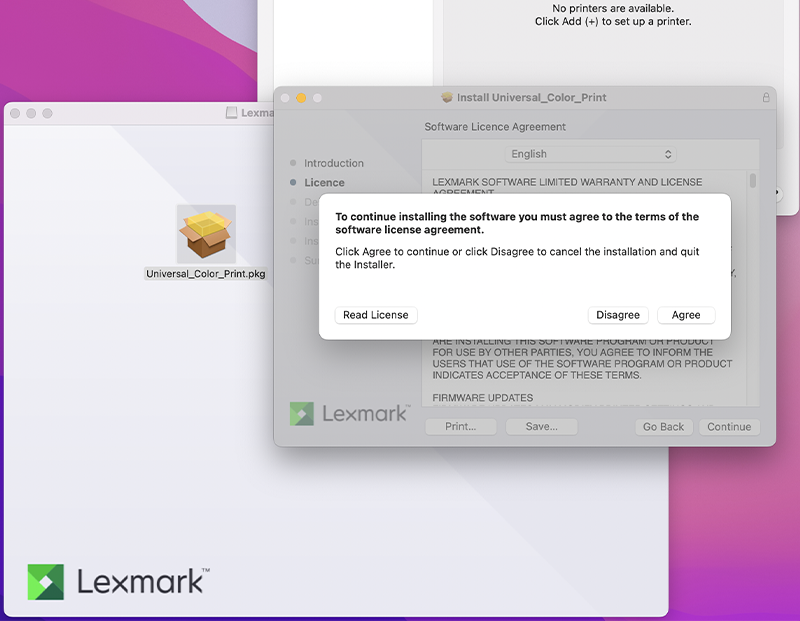Close the Lexmark disk image window

pyautogui.click(x=15, y=113)
